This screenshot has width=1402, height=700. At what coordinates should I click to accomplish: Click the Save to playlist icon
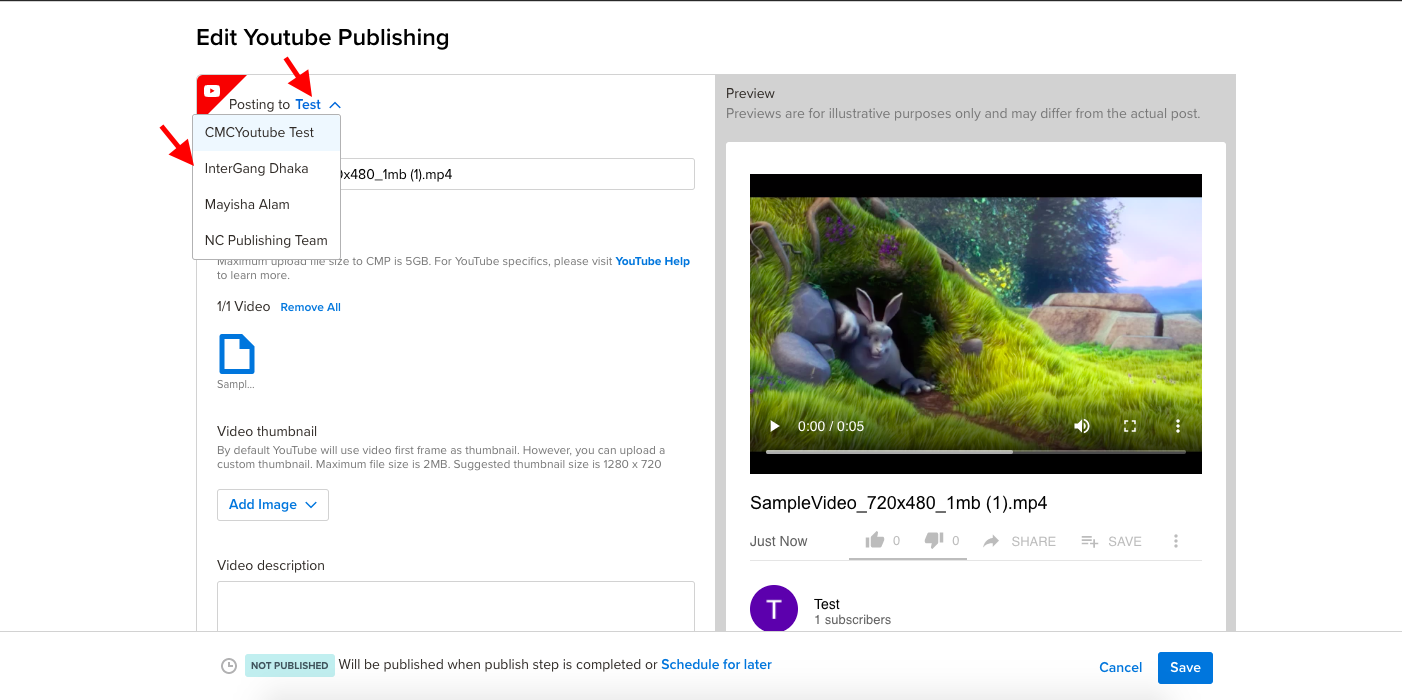1090,541
